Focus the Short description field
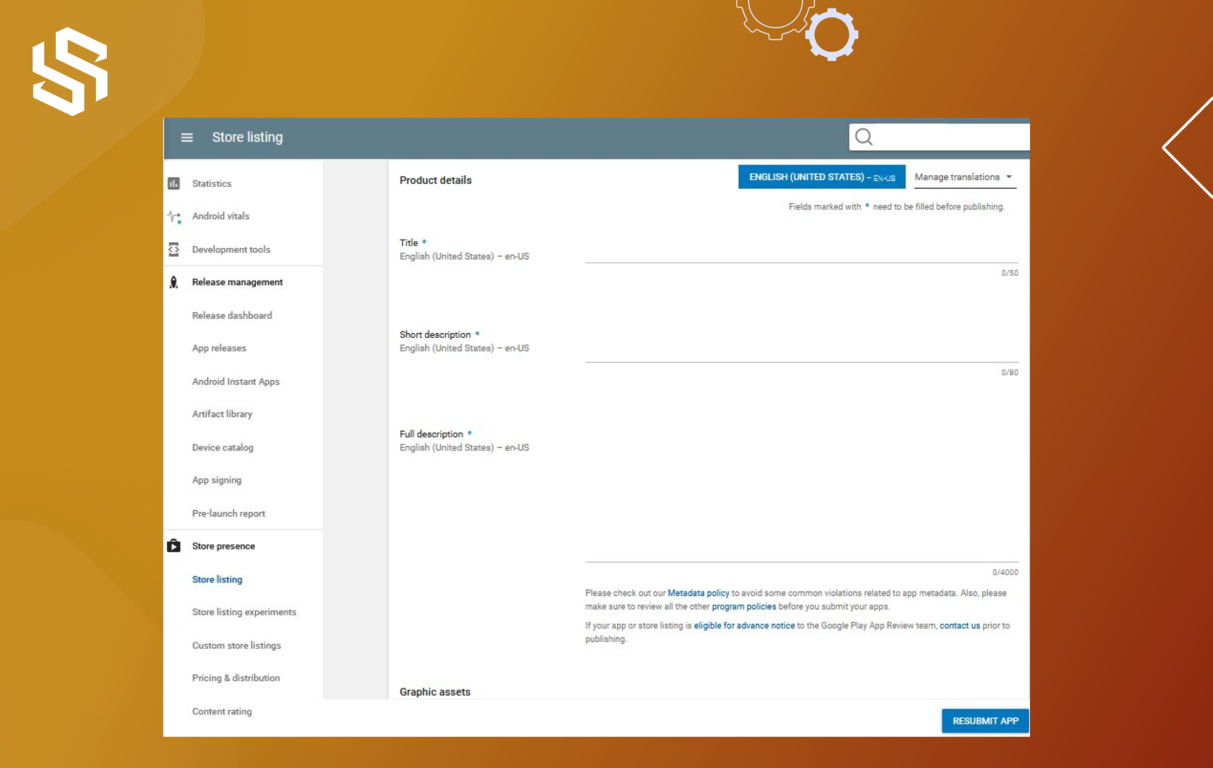 tap(801, 348)
